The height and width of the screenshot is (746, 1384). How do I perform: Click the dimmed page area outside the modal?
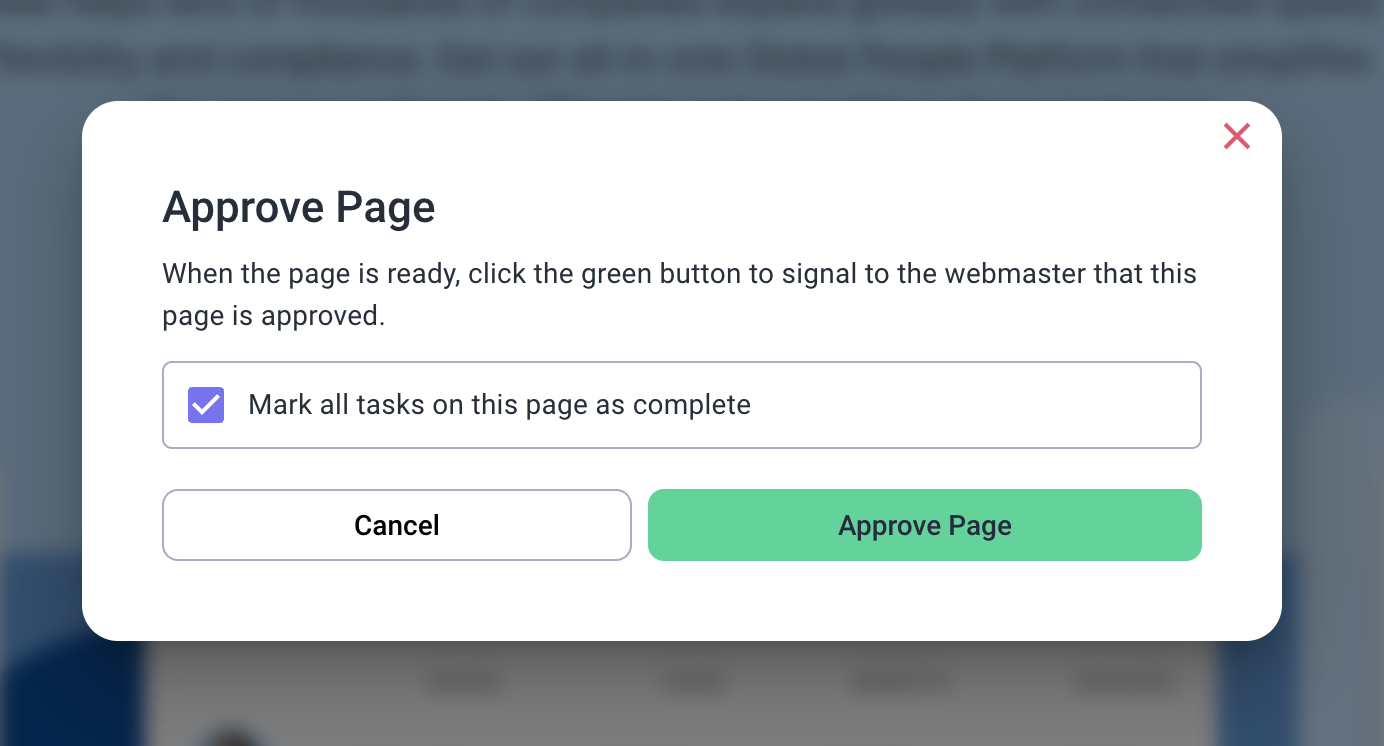[40, 400]
